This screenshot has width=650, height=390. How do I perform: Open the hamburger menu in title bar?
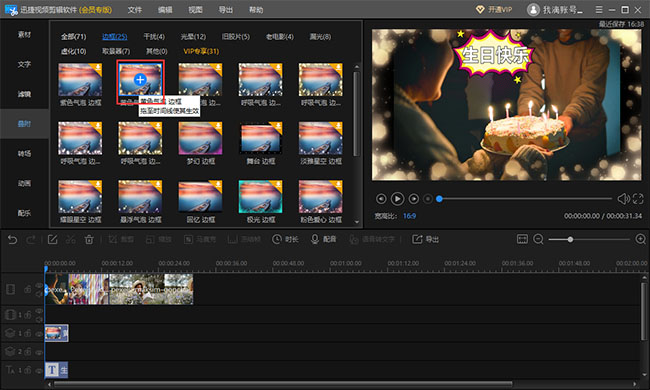(599, 10)
